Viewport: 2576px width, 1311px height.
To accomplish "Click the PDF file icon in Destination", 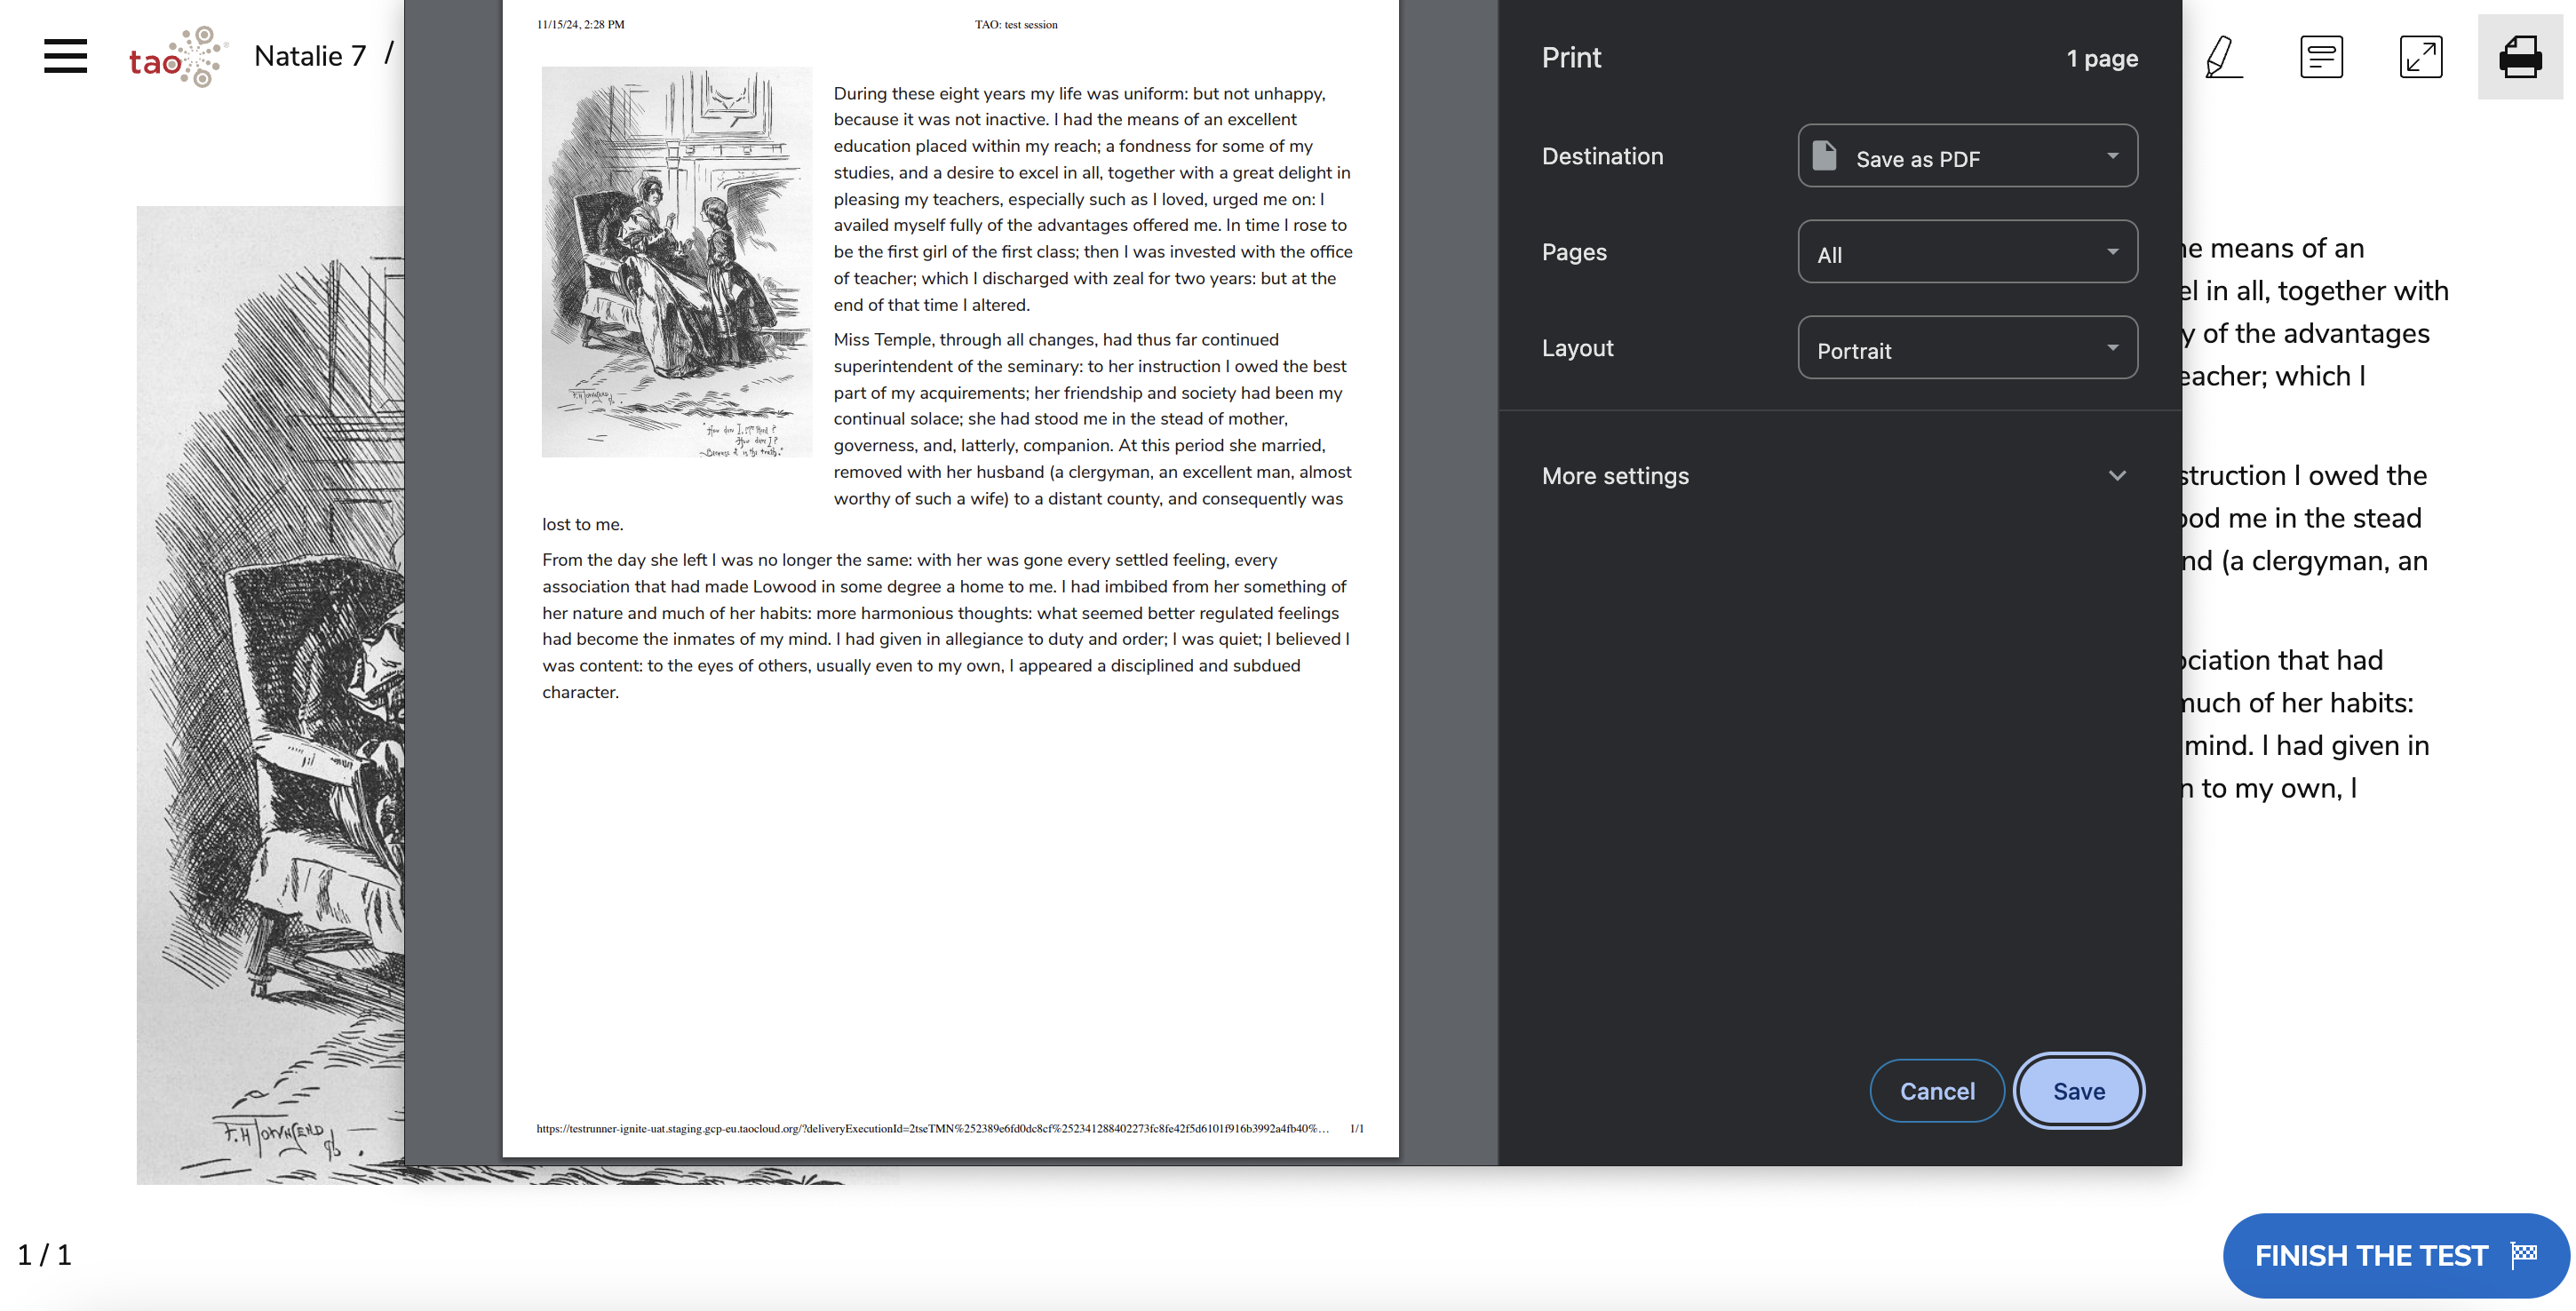I will (x=1824, y=156).
